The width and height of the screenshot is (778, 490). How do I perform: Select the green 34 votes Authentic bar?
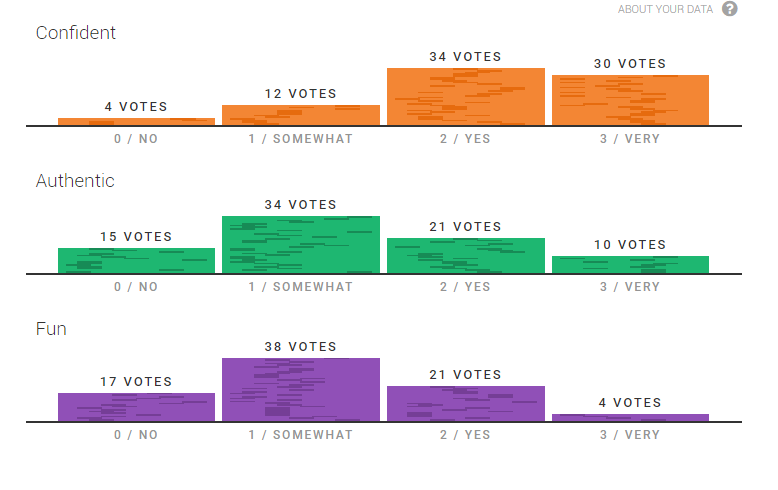[301, 245]
